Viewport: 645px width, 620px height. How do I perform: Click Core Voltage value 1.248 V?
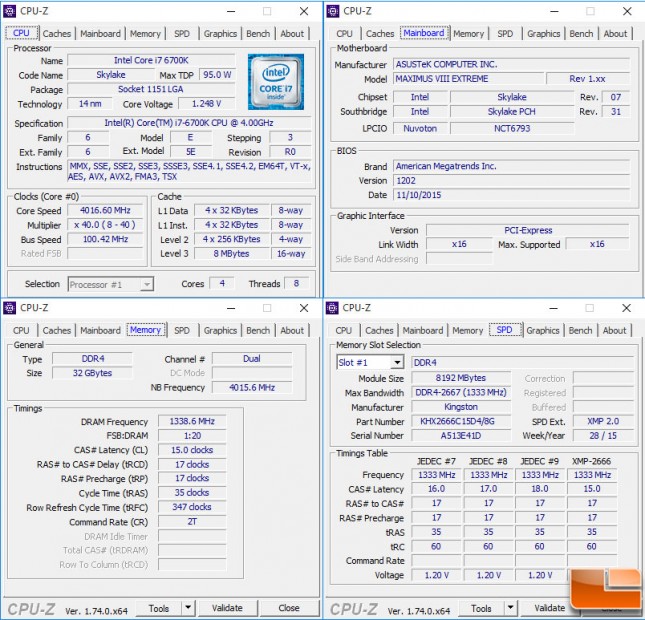[206, 104]
